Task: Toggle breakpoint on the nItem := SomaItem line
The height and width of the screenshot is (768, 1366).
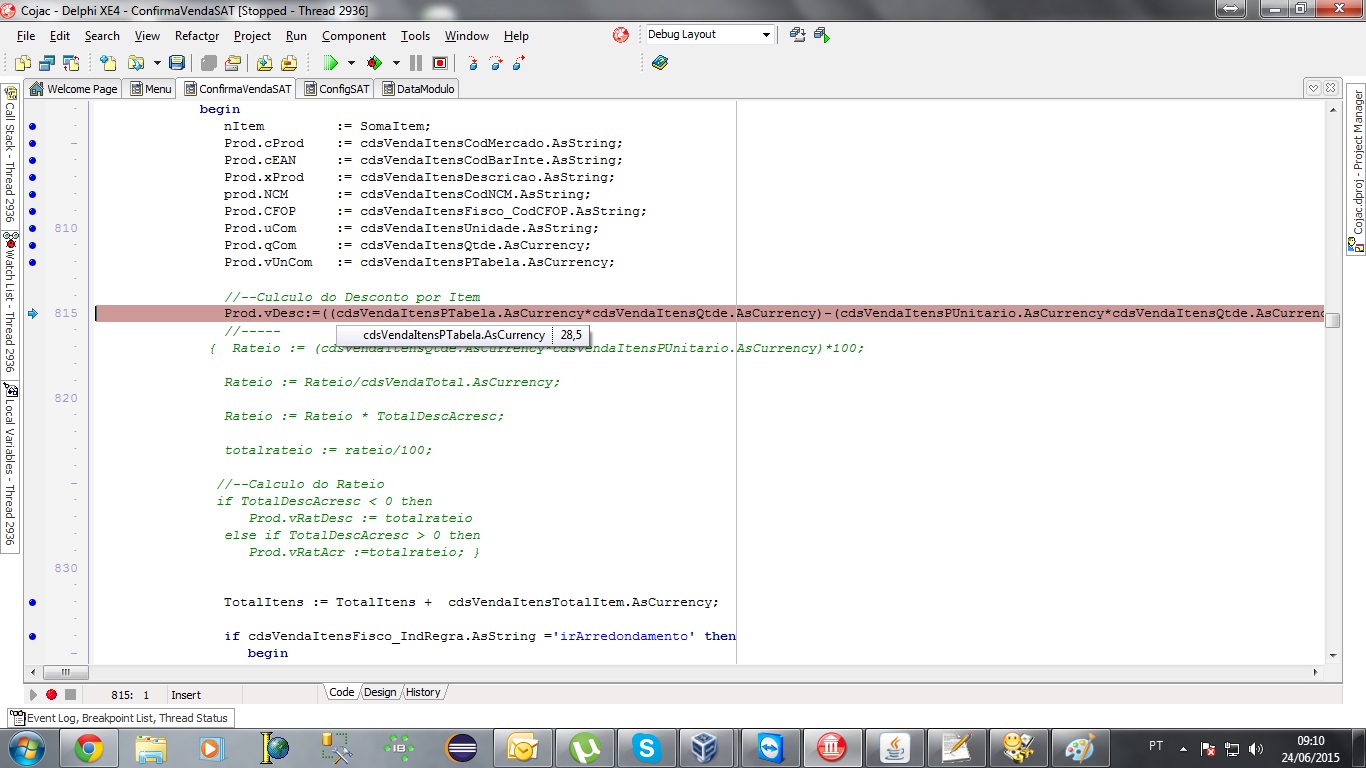Action: click(33, 126)
